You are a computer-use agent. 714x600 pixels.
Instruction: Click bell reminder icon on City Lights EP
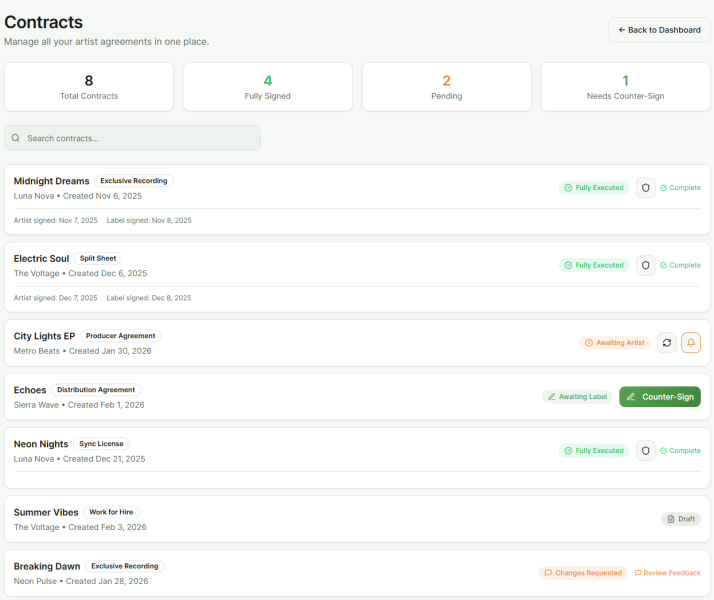pos(691,342)
